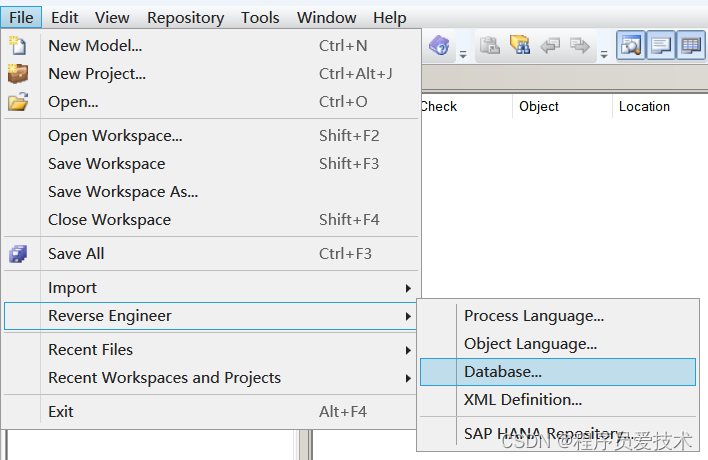Expand Recent Workspaces and Projects submenu
The image size is (708, 460).
pos(164,377)
